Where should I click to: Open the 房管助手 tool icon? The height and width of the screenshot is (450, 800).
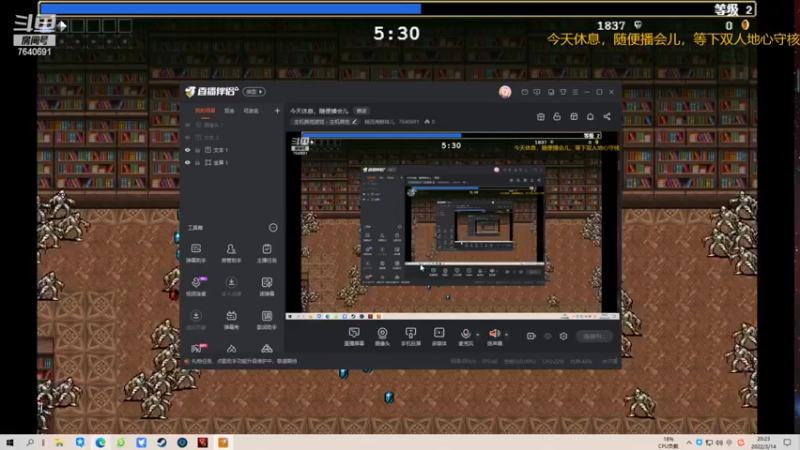(x=231, y=253)
